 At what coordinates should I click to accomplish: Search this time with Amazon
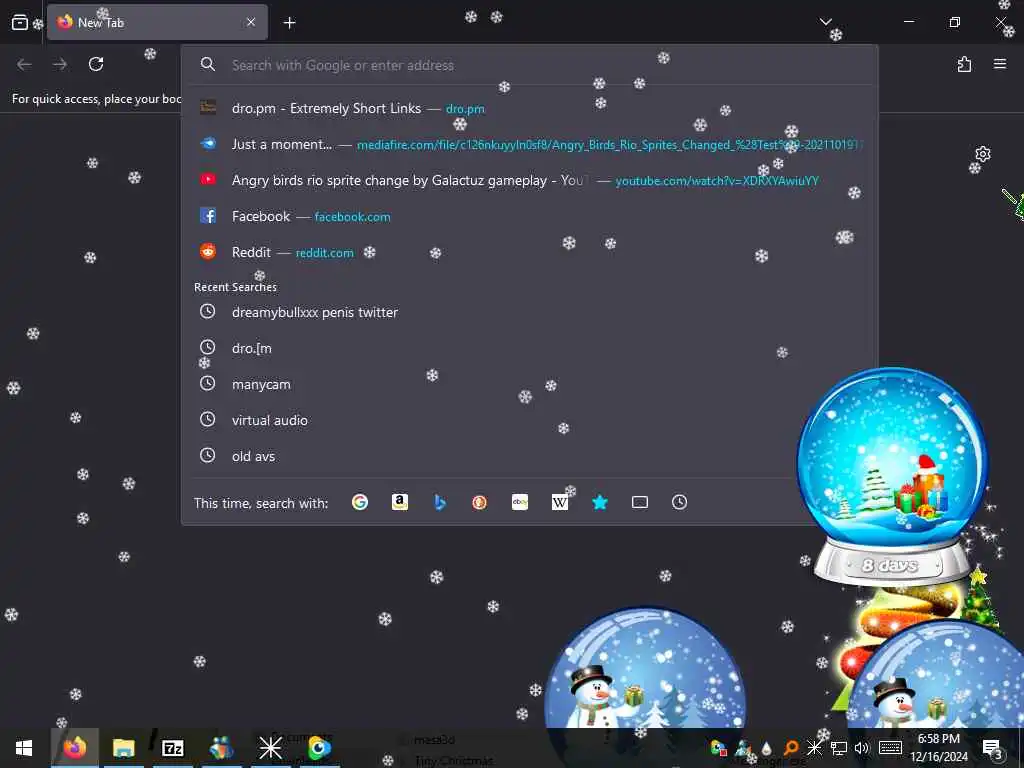pos(400,502)
